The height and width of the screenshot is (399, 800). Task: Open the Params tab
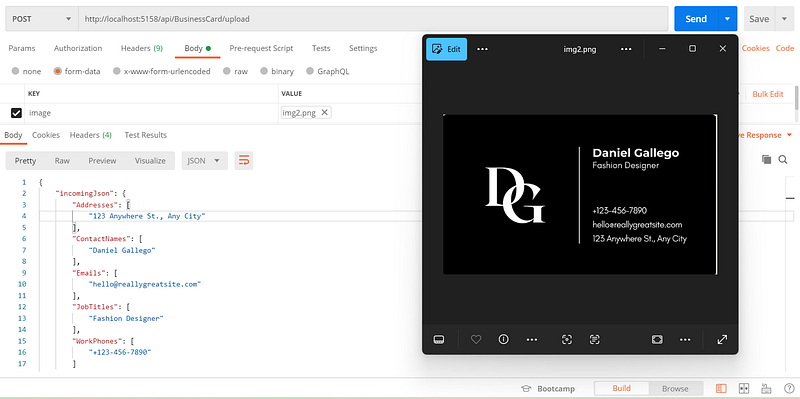point(22,48)
